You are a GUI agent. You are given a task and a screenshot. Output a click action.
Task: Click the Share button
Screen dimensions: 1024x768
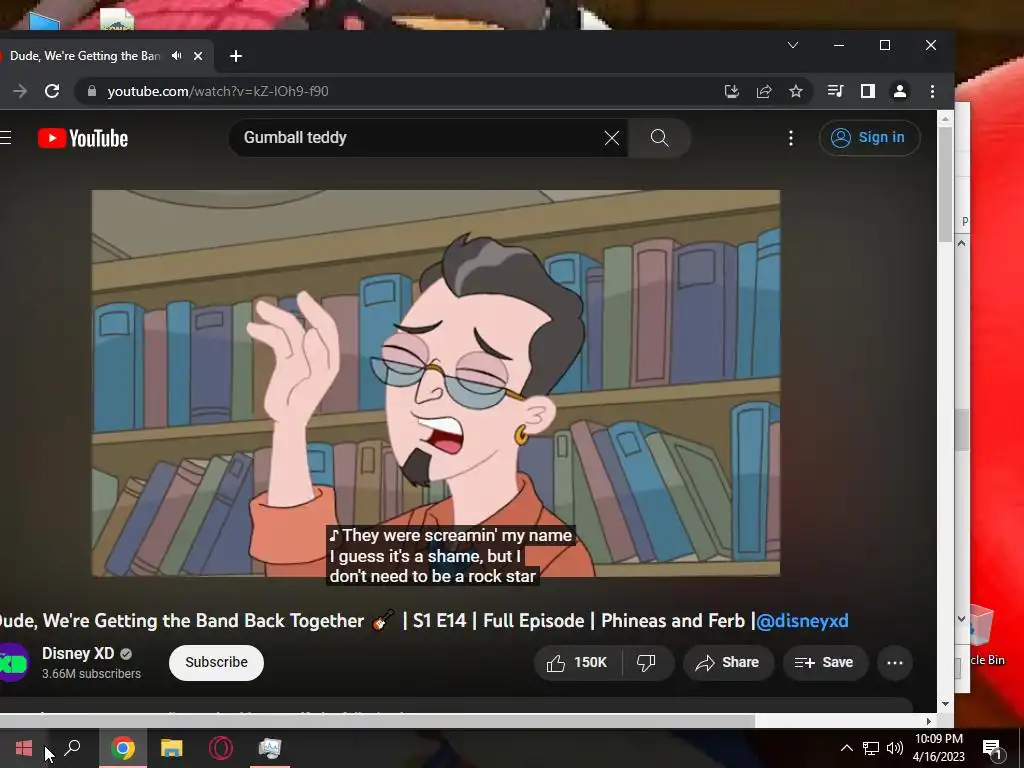point(728,663)
